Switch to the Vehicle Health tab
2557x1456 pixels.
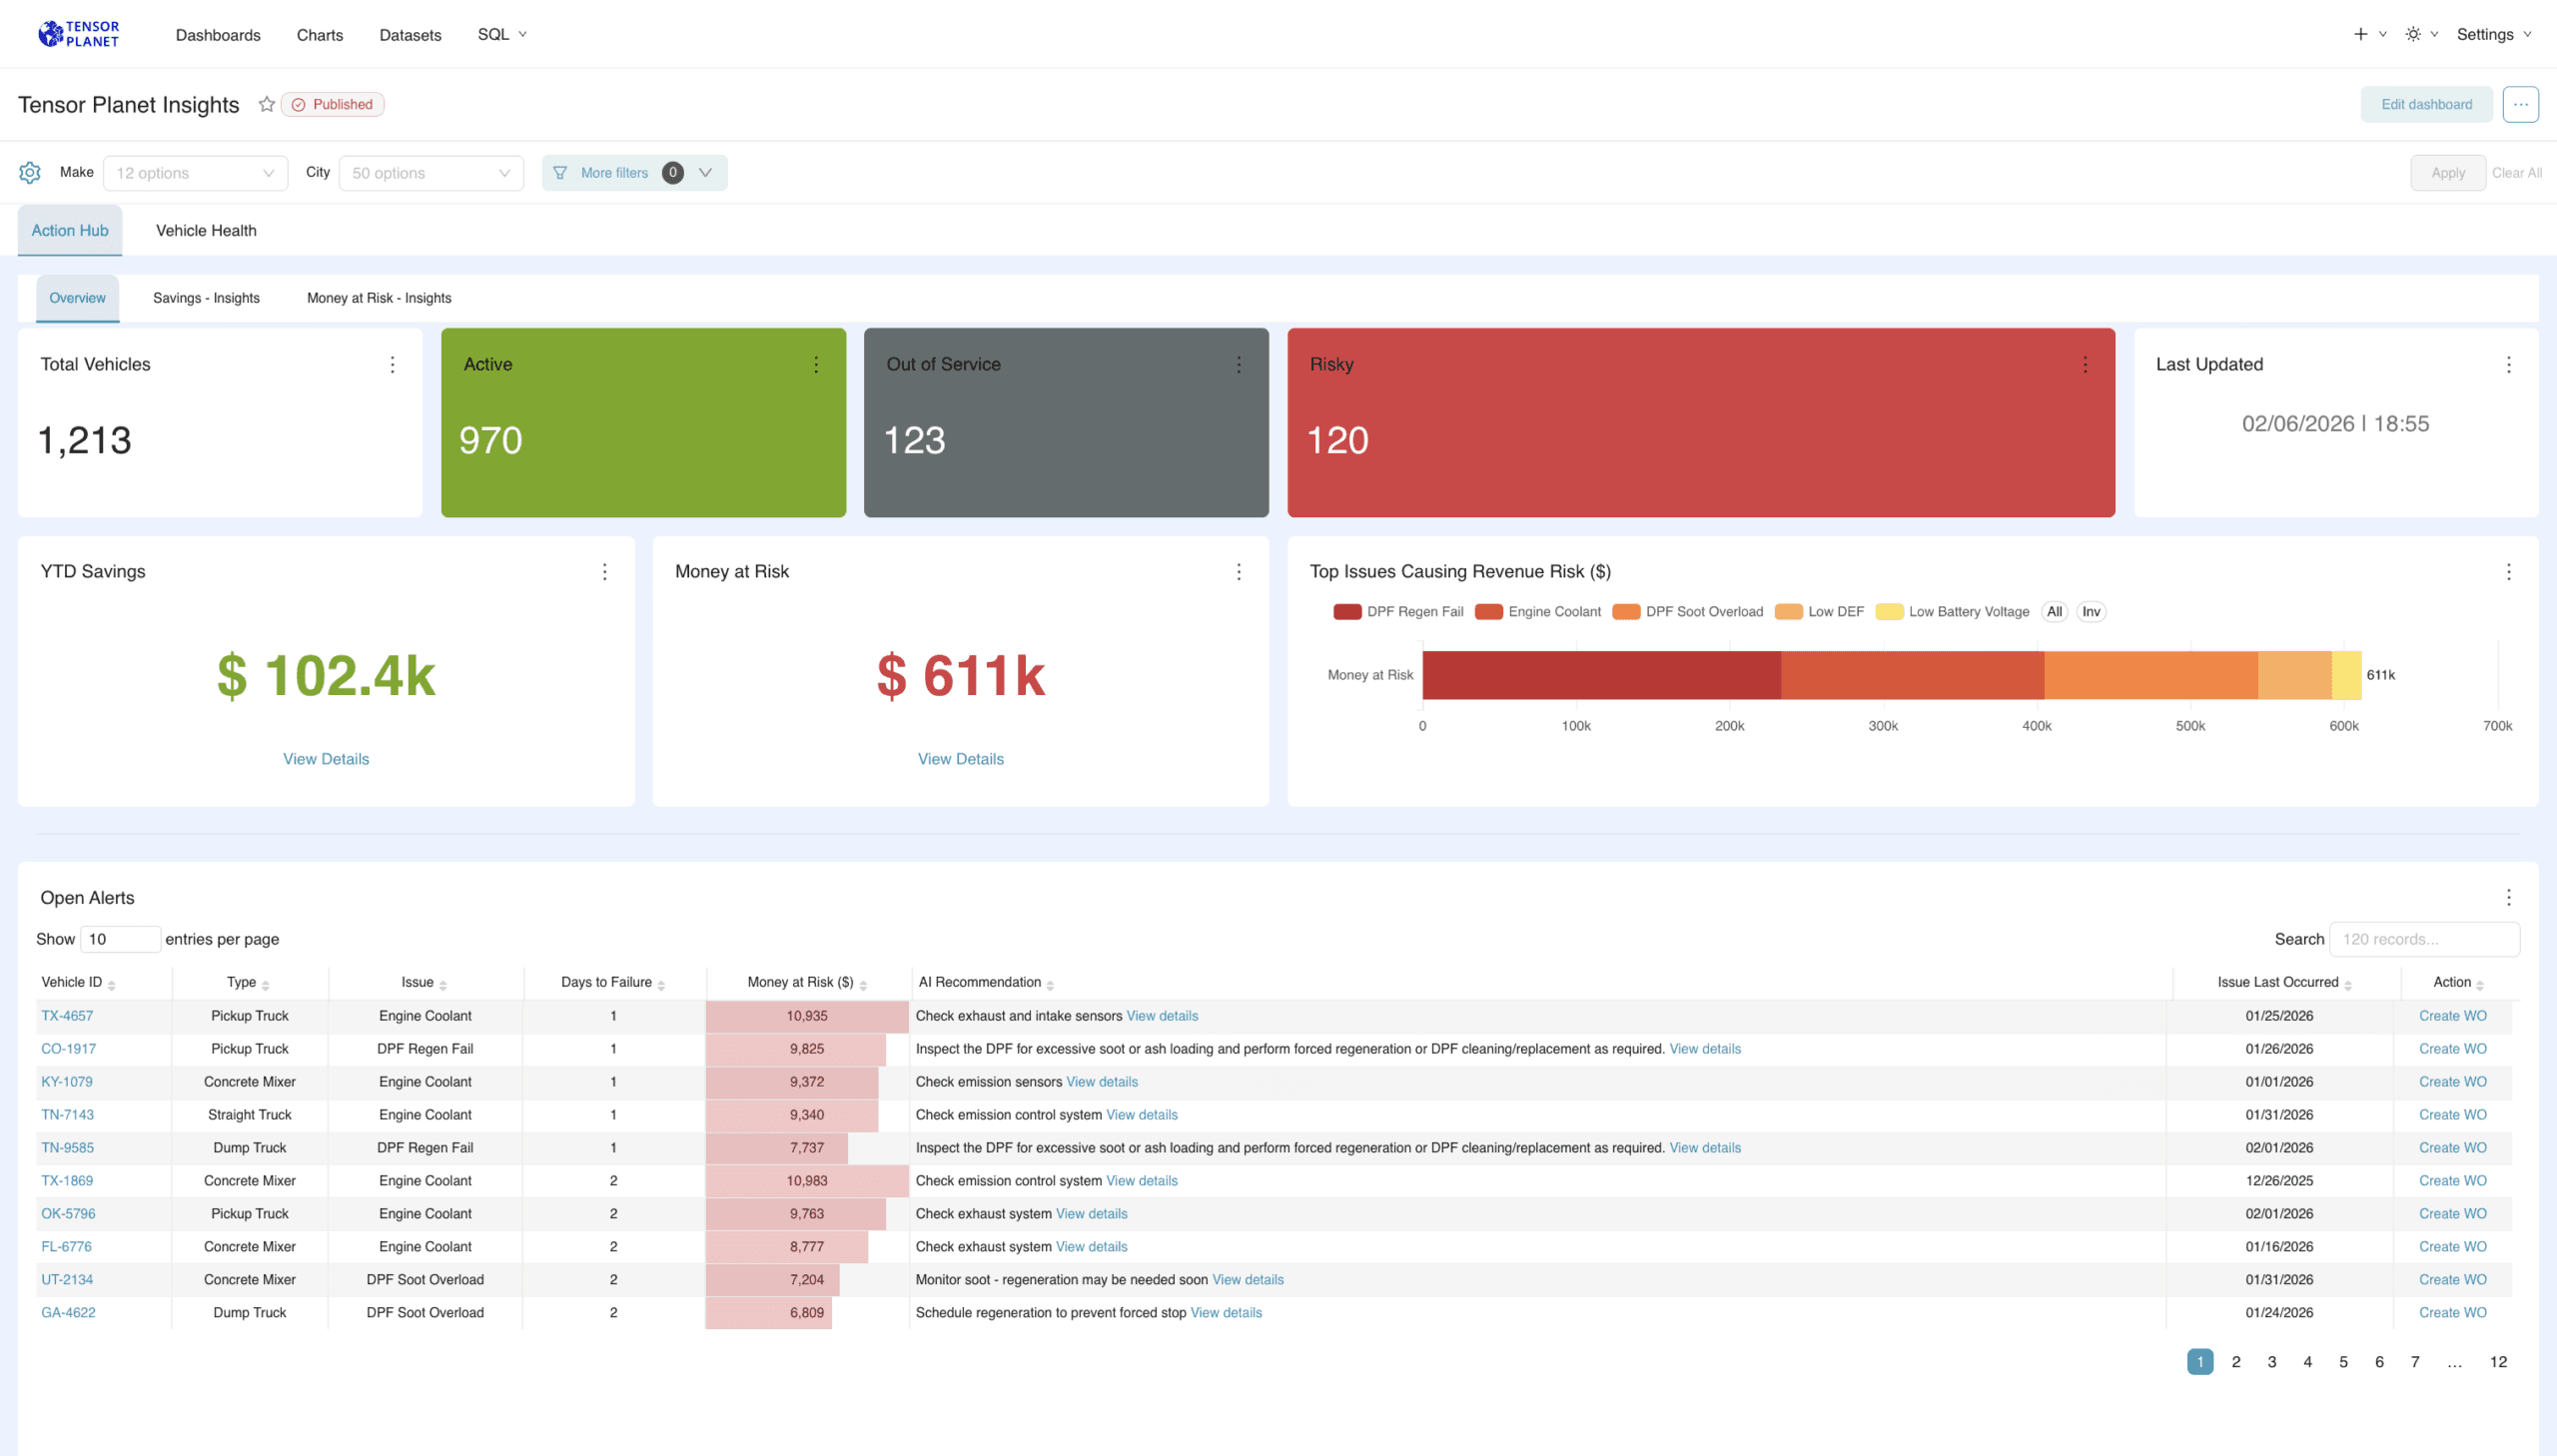coord(206,231)
